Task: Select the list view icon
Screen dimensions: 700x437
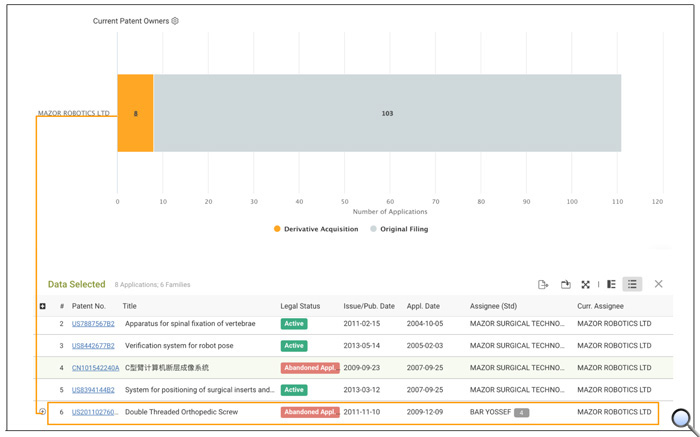Action: (x=632, y=284)
